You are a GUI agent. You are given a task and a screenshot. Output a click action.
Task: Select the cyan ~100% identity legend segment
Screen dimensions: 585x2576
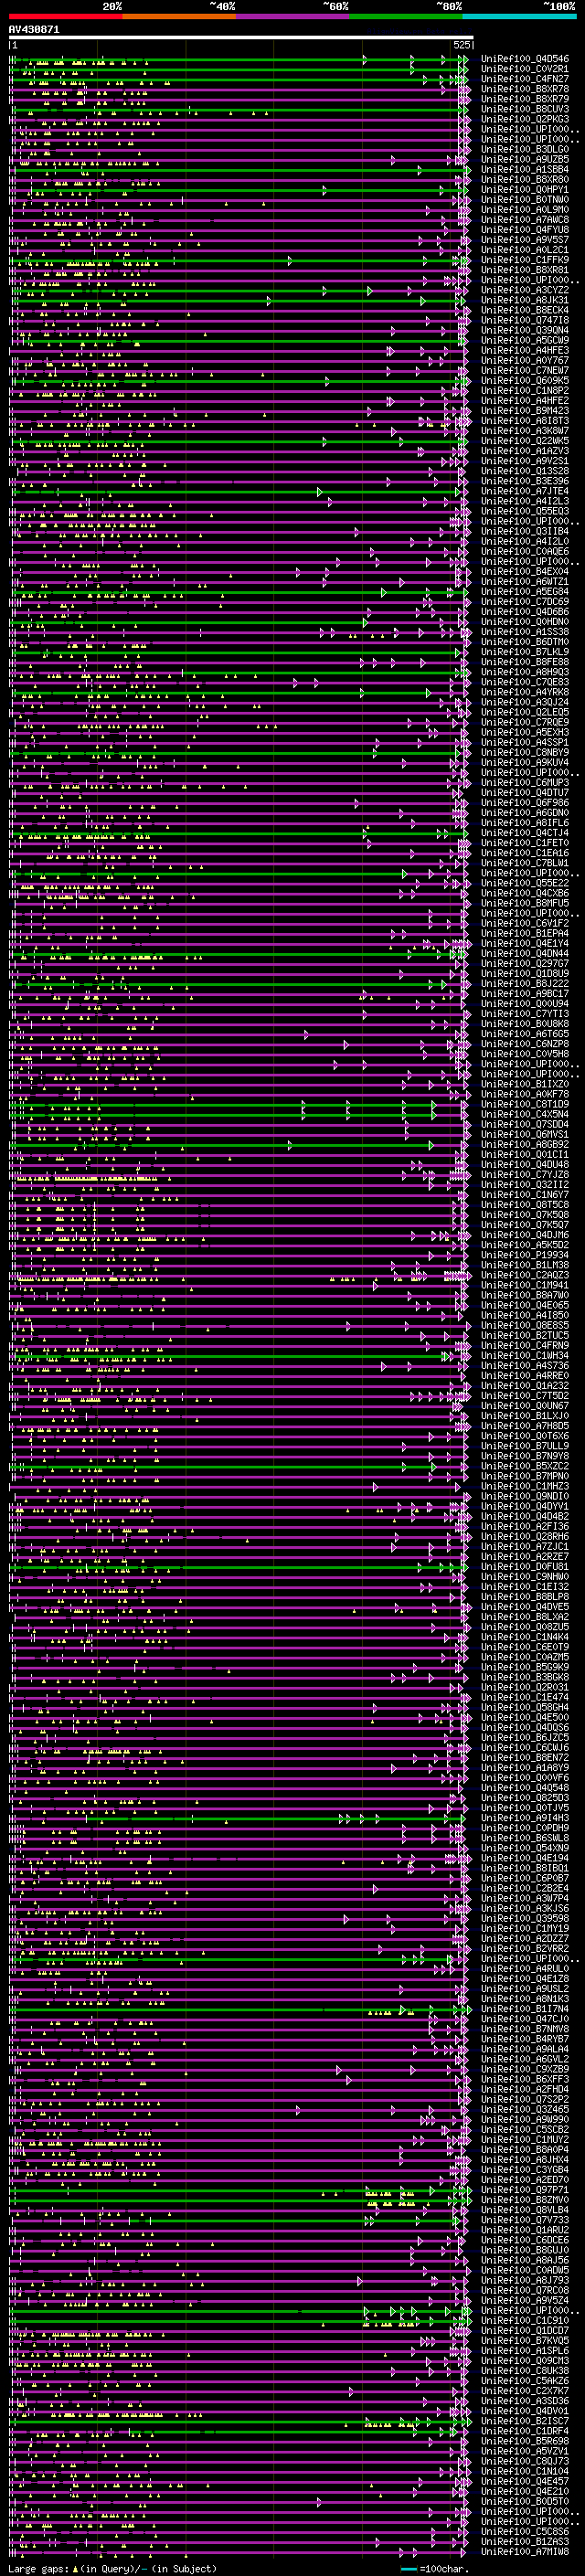tap(520, 17)
